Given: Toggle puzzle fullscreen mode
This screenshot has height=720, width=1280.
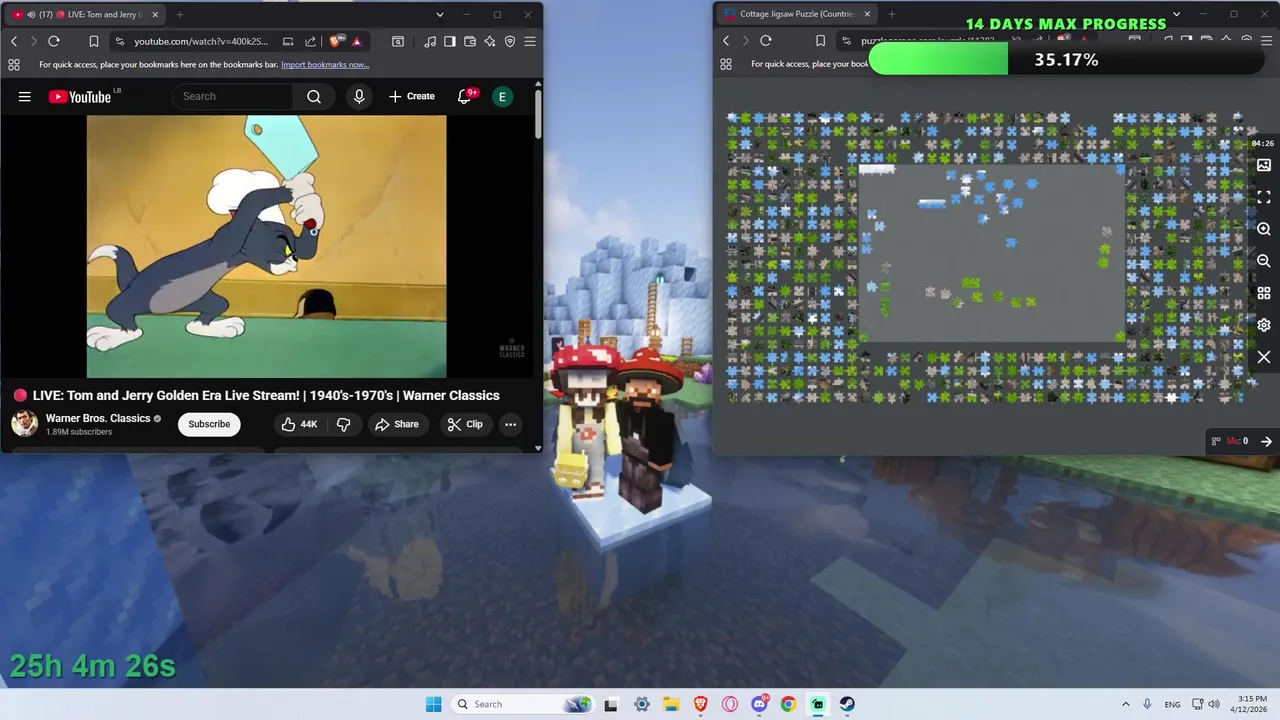Looking at the screenshot, I should pos(1264,197).
